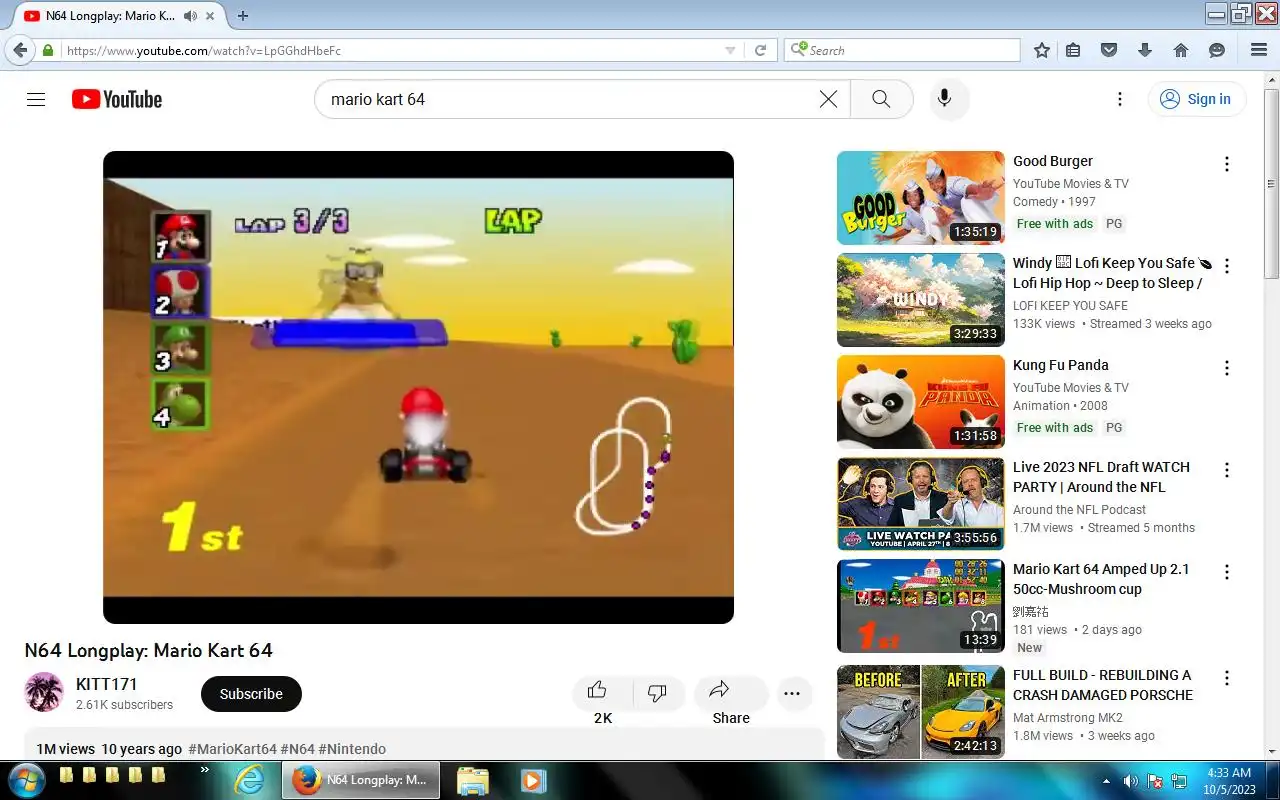Click the #MarioKart64 hashtag
Viewport: 1280px width, 800px height.
(x=232, y=749)
